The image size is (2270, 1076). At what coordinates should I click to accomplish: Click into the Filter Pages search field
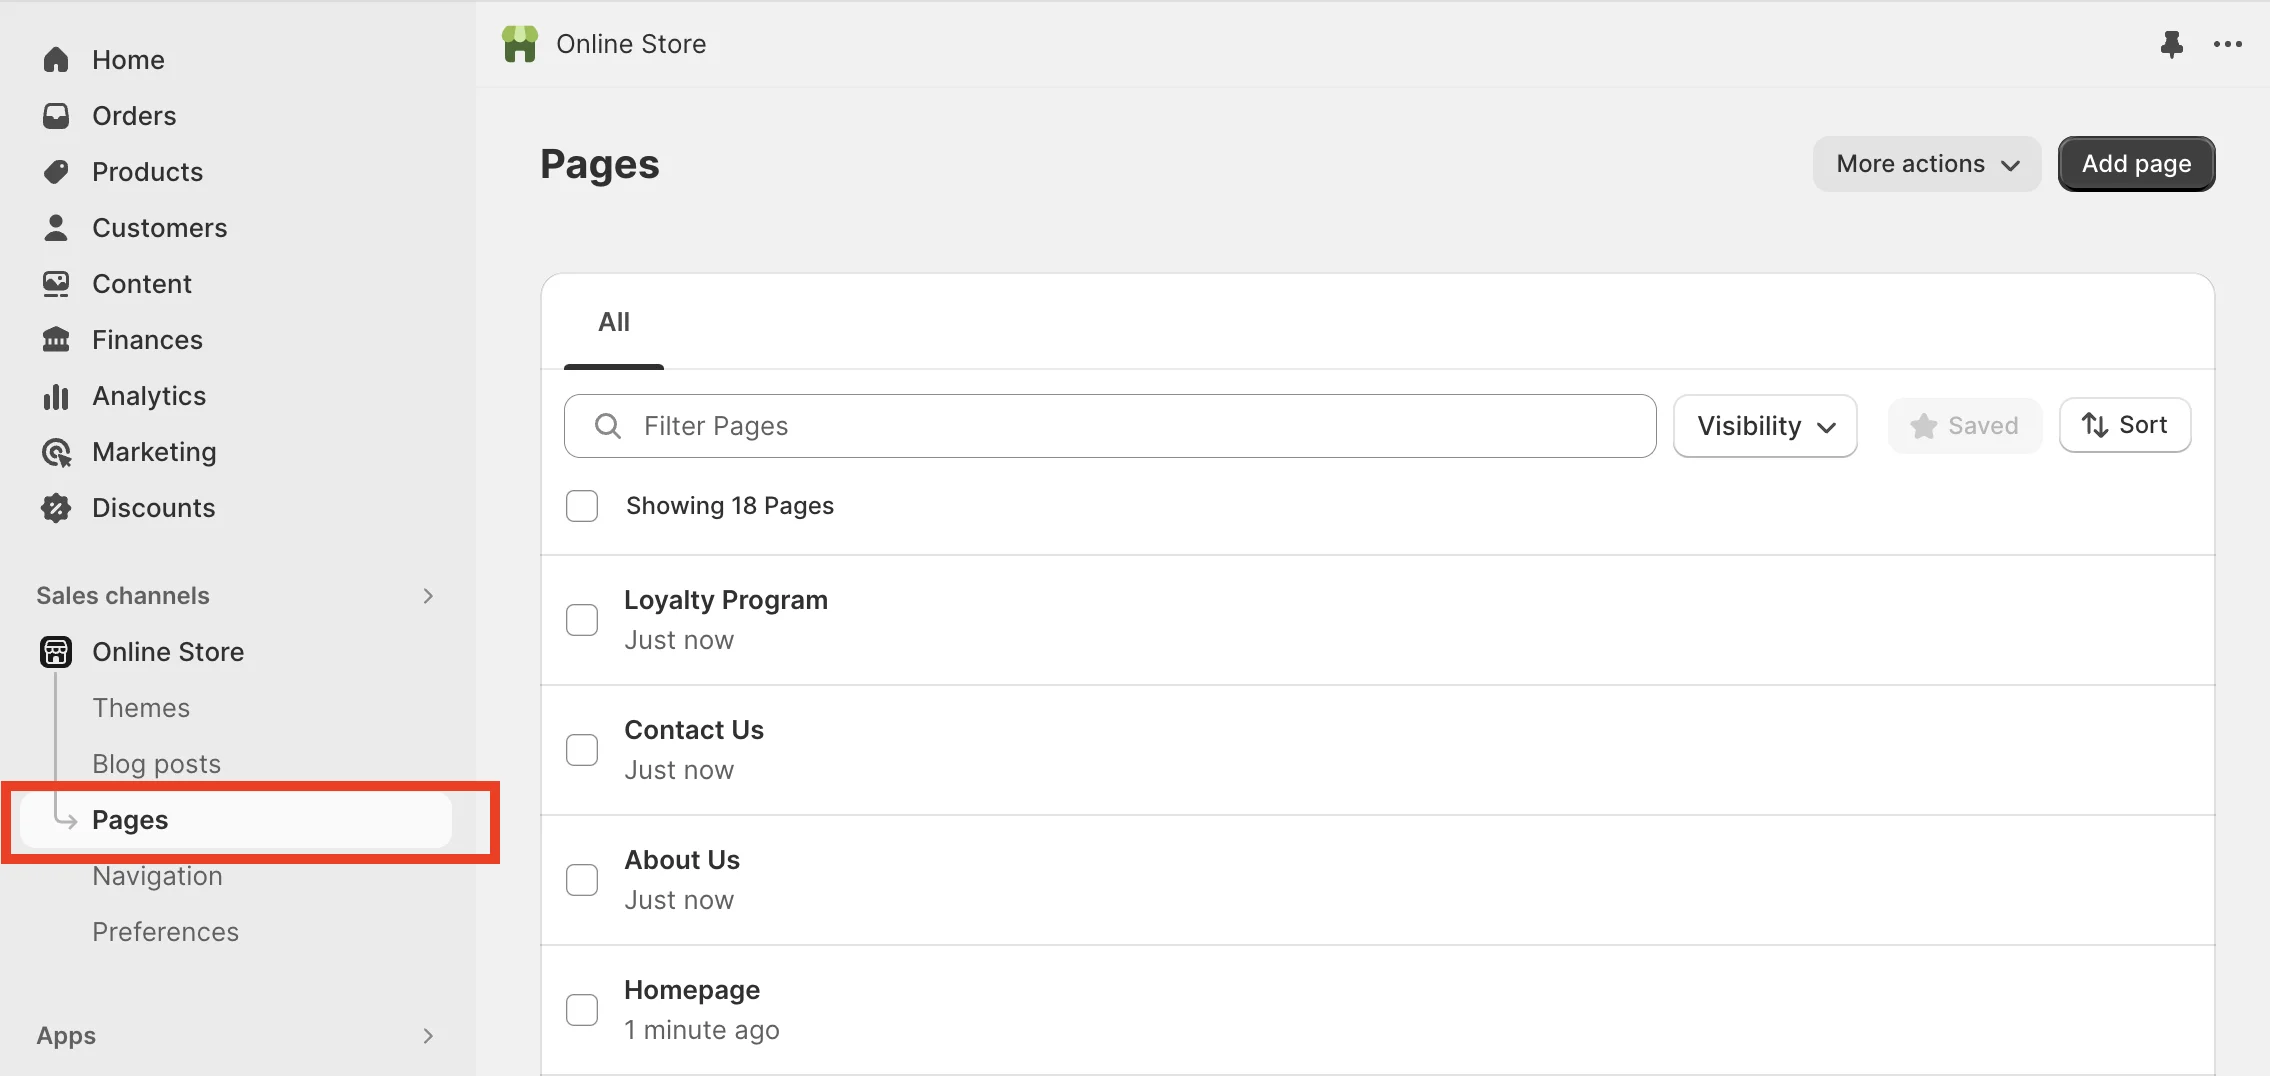[x=1110, y=426]
